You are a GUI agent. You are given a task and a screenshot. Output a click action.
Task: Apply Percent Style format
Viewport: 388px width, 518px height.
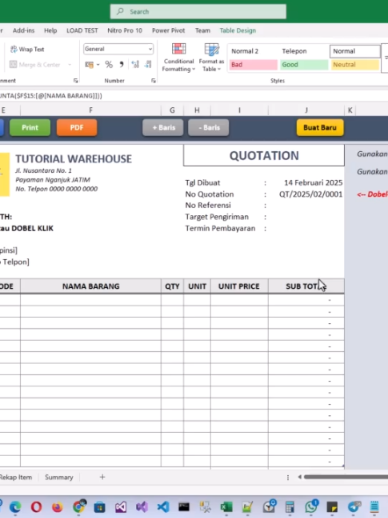point(109,64)
